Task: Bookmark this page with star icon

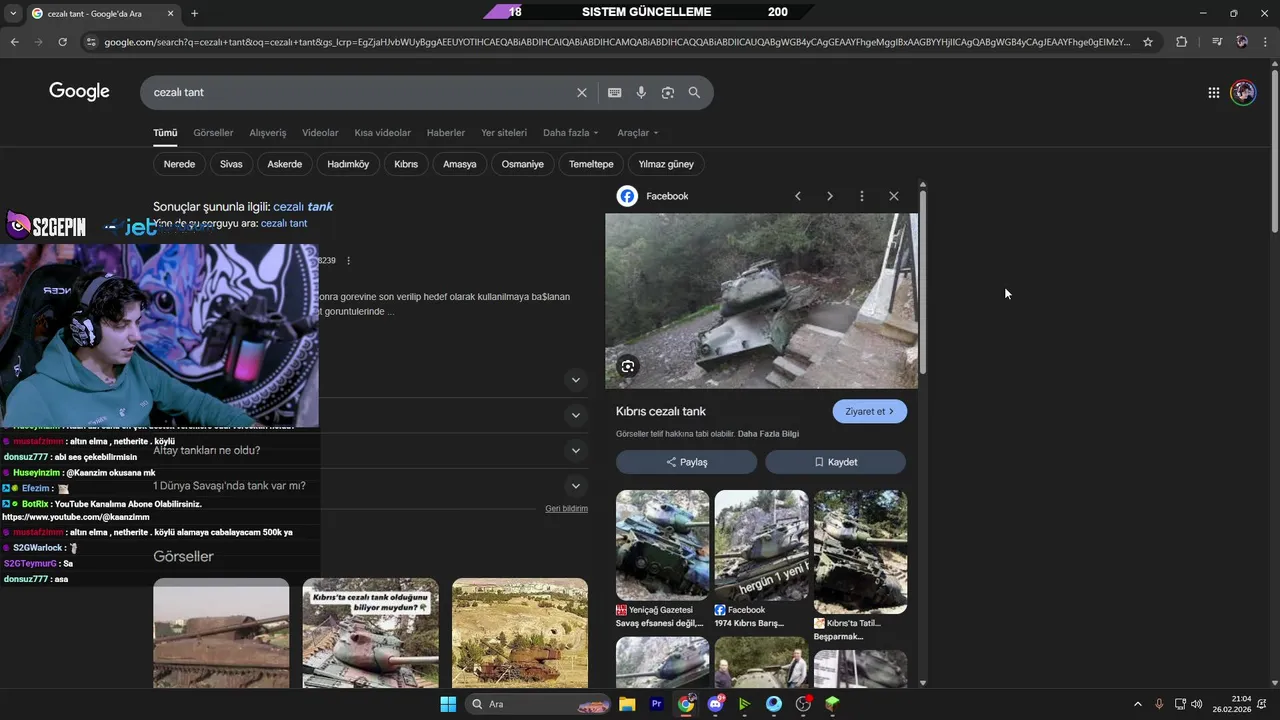Action: coord(1148,42)
